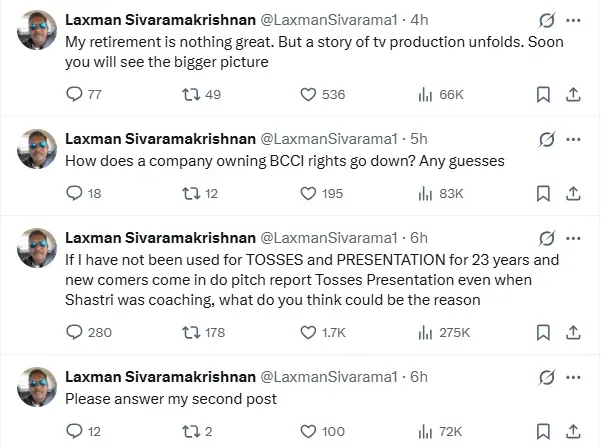Viewport: 610px width, 448px height.
Task: Open the 4h timestamp of first tweet
Action: 421,19
